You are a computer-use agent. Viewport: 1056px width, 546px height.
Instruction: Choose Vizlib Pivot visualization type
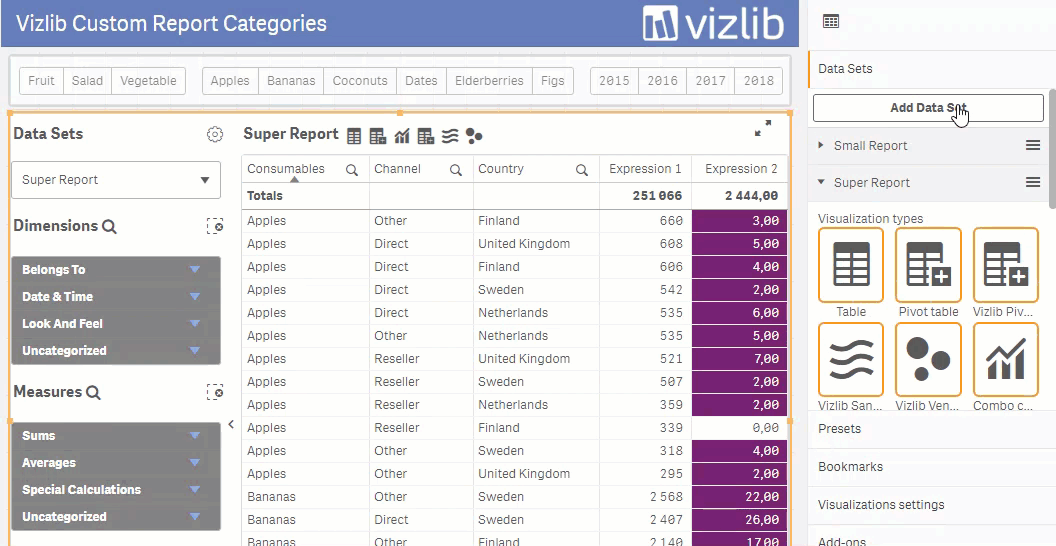(x=1006, y=265)
